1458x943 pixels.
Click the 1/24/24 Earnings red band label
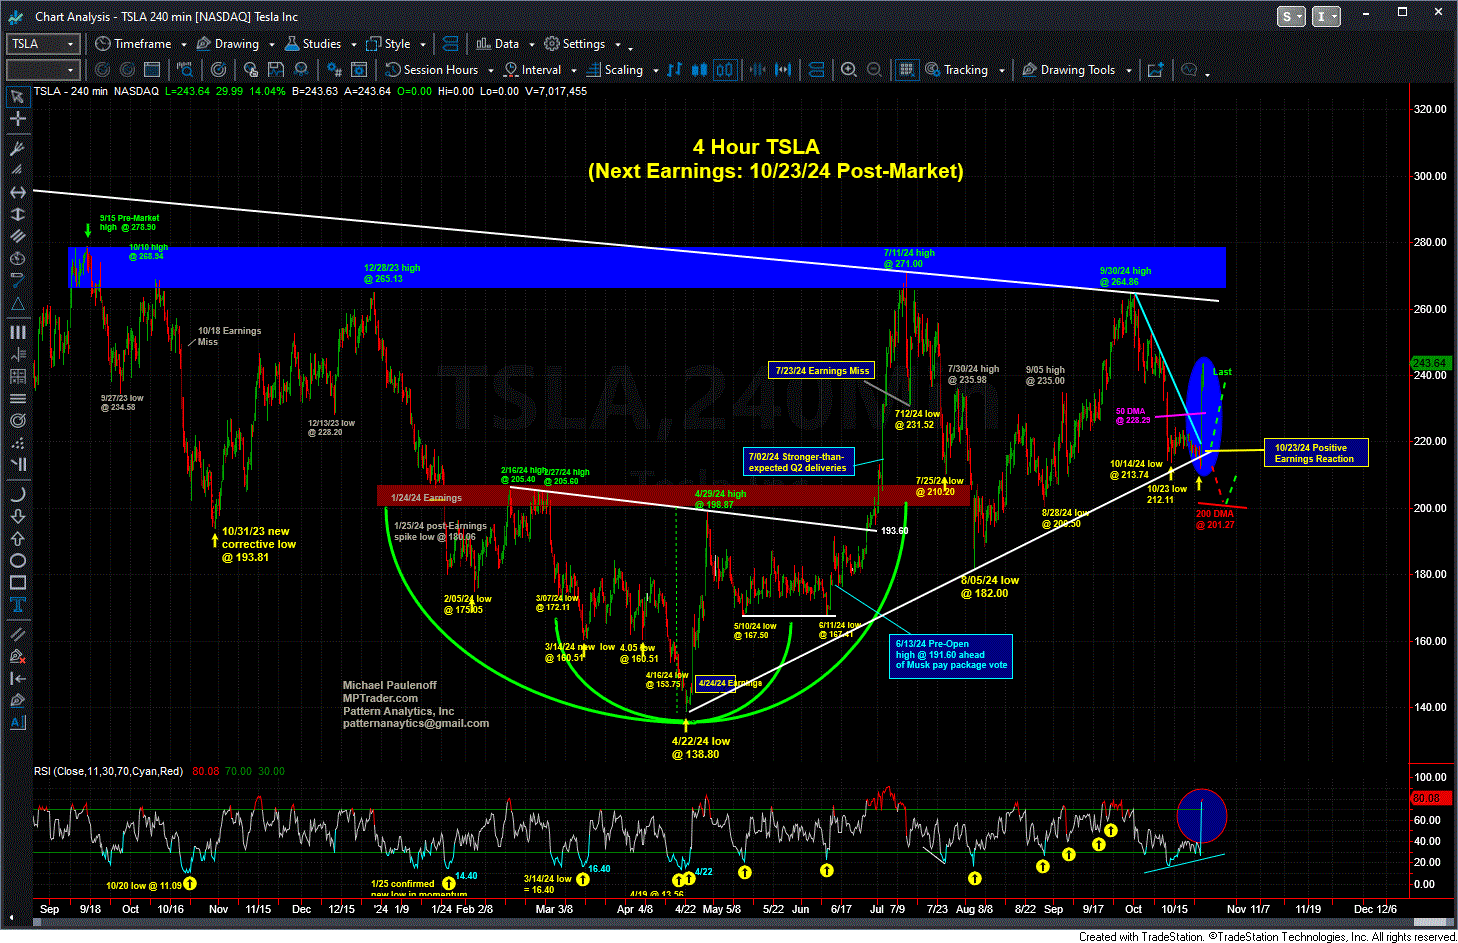coord(427,497)
